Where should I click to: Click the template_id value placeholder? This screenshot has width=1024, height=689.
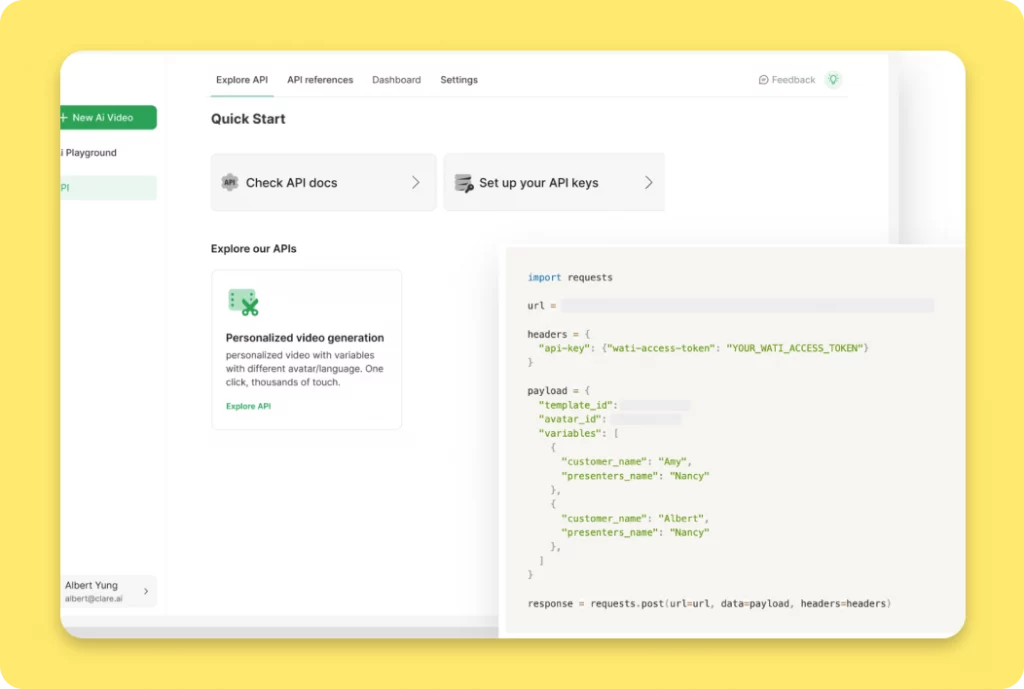(655, 405)
